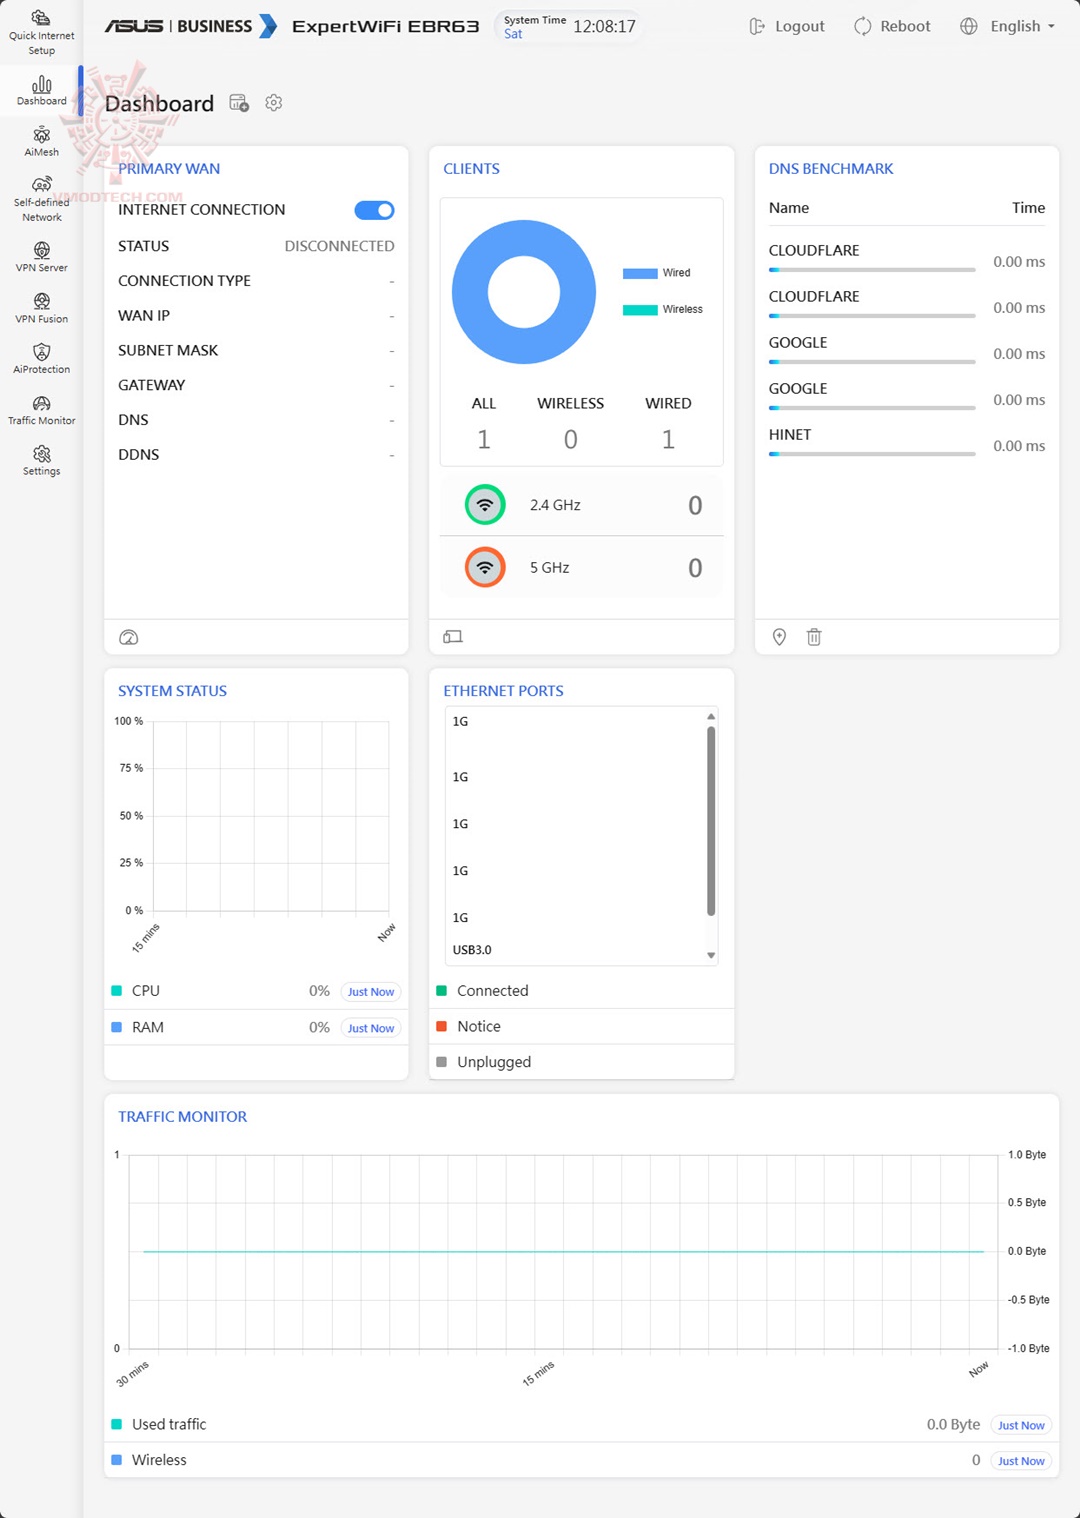The width and height of the screenshot is (1080, 1518).
Task: Open Settings in sidebar
Action: tap(41, 461)
